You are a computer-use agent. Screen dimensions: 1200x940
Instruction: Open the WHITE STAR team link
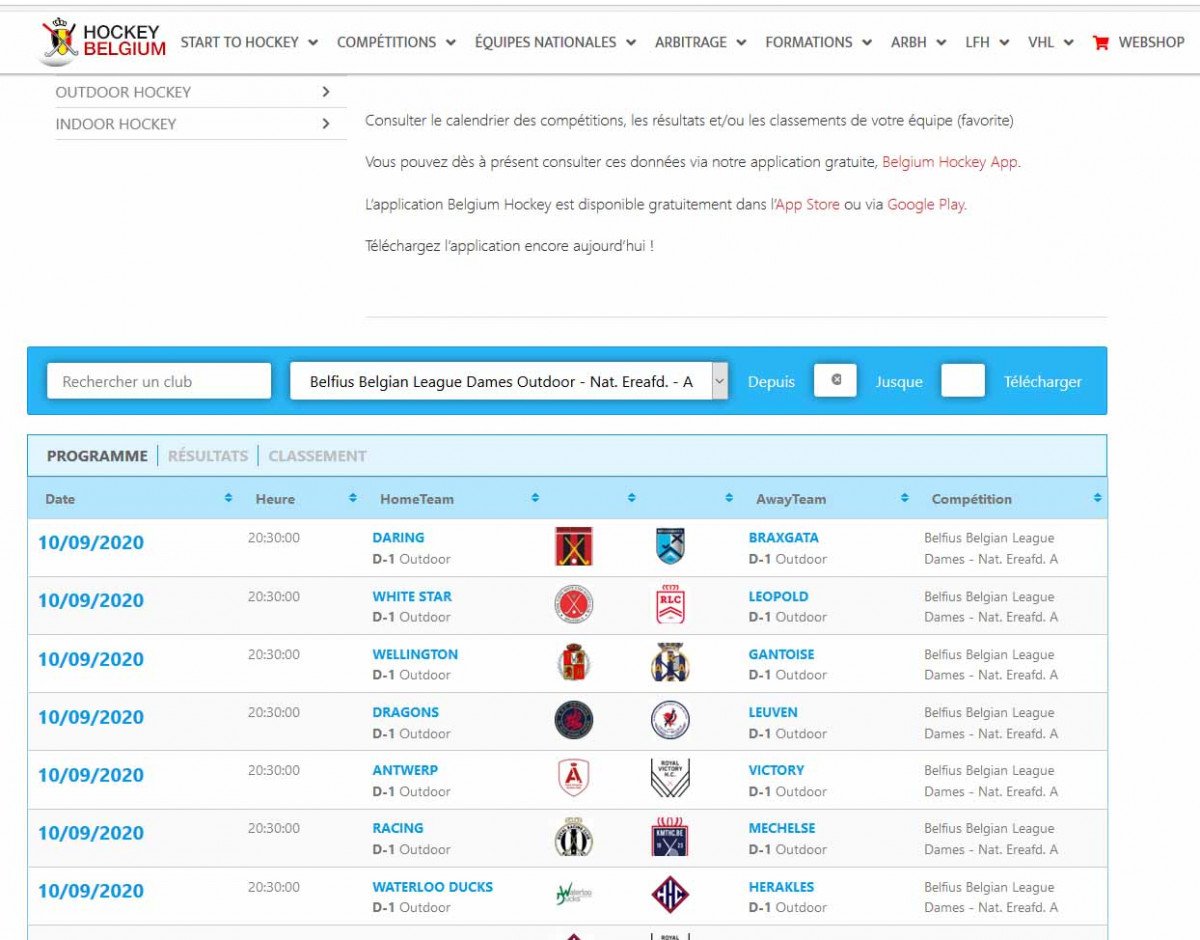tap(412, 596)
